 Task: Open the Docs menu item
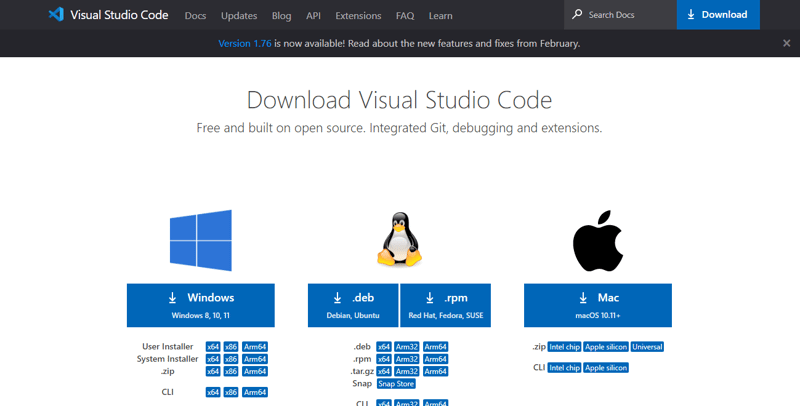[x=195, y=16]
